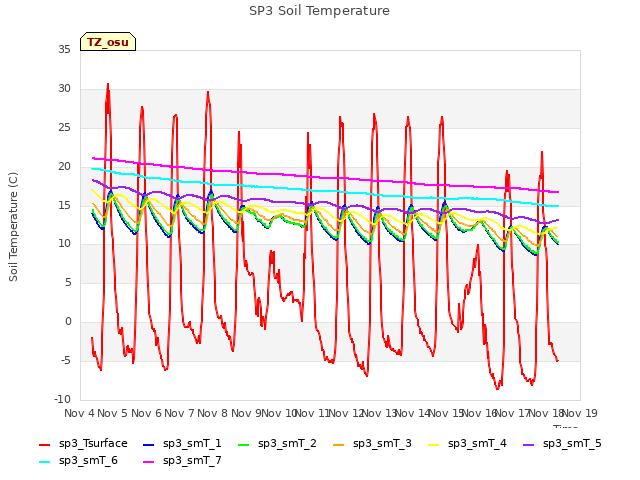This screenshot has height=480, width=640.
Task: Select the sp3_smT_5 legend label
Action: click(x=572, y=444)
